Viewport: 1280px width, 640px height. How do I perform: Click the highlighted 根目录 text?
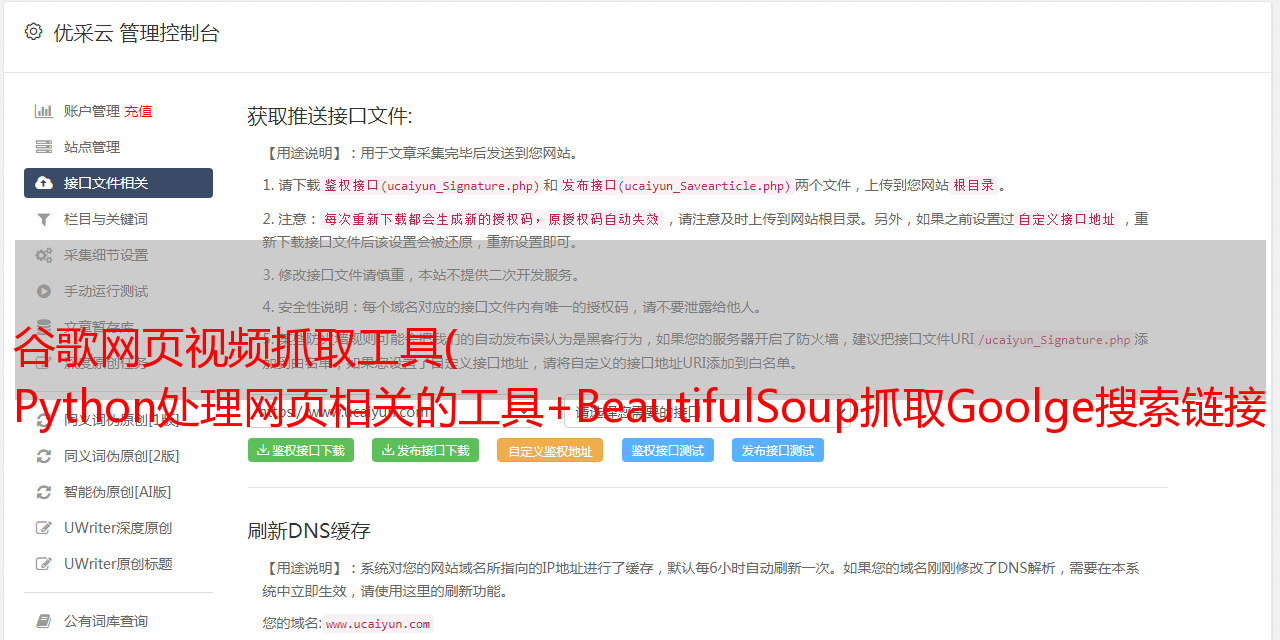pos(974,185)
